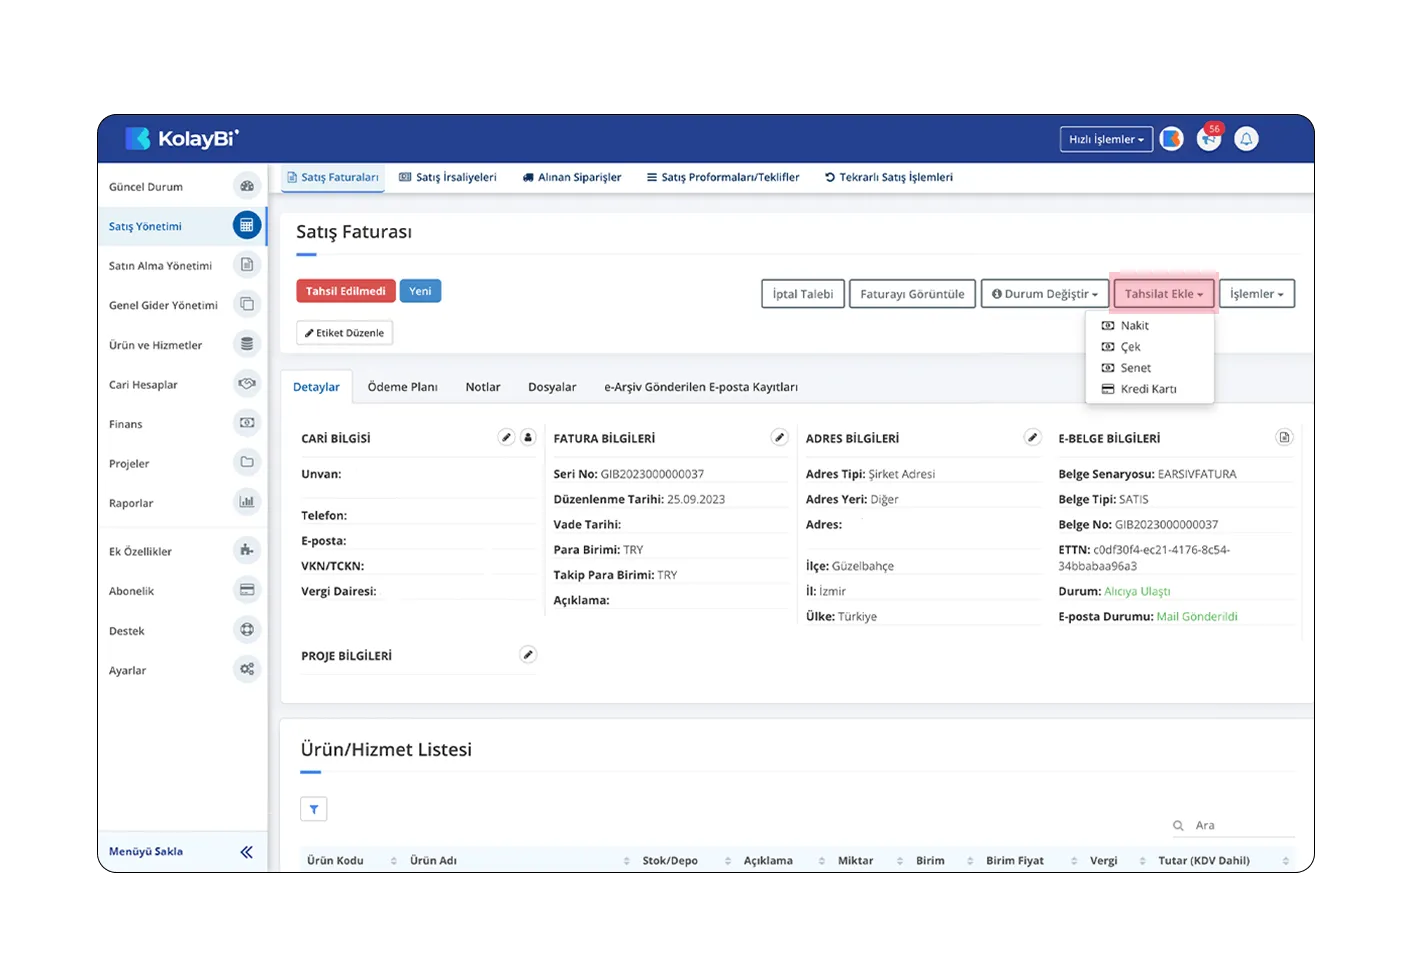Sort by Ürün Kodu column arrows
Image resolution: width=1412 pixels, height=960 pixels.
click(x=394, y=861)
